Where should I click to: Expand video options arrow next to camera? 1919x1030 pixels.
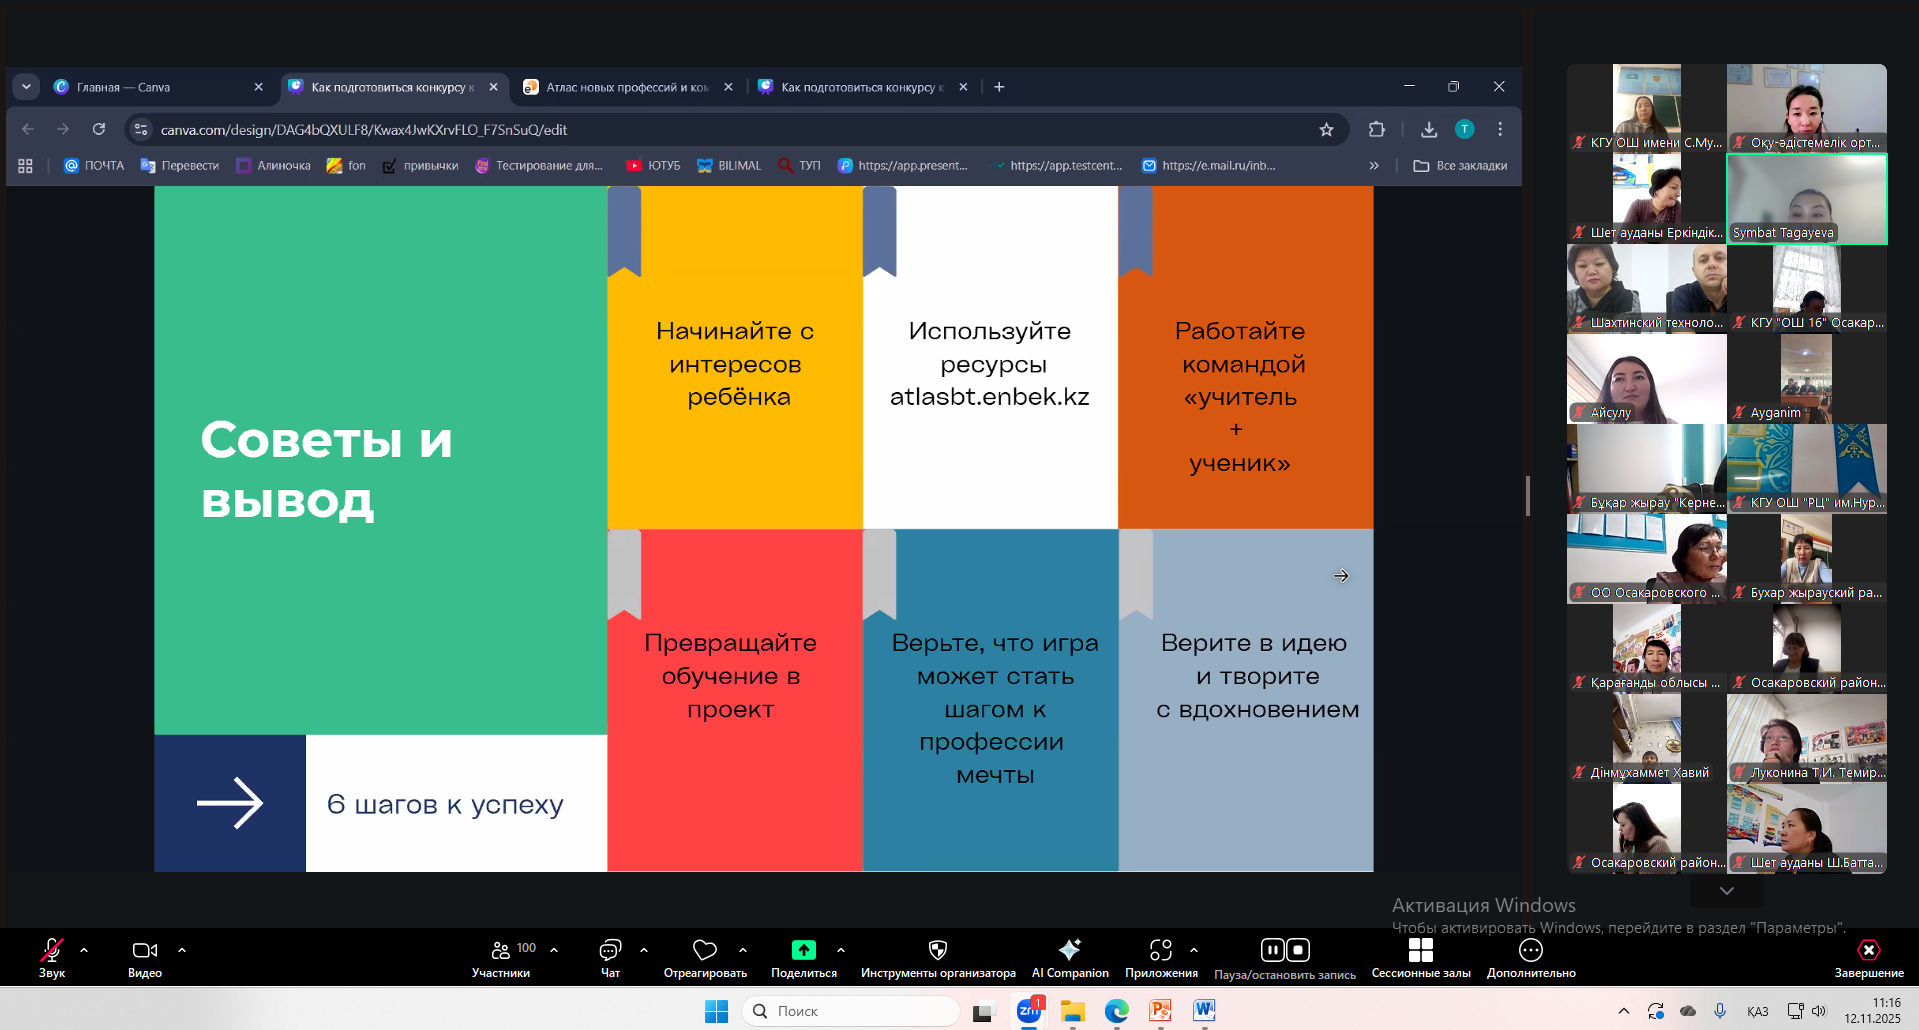click(x=182, y=950)
